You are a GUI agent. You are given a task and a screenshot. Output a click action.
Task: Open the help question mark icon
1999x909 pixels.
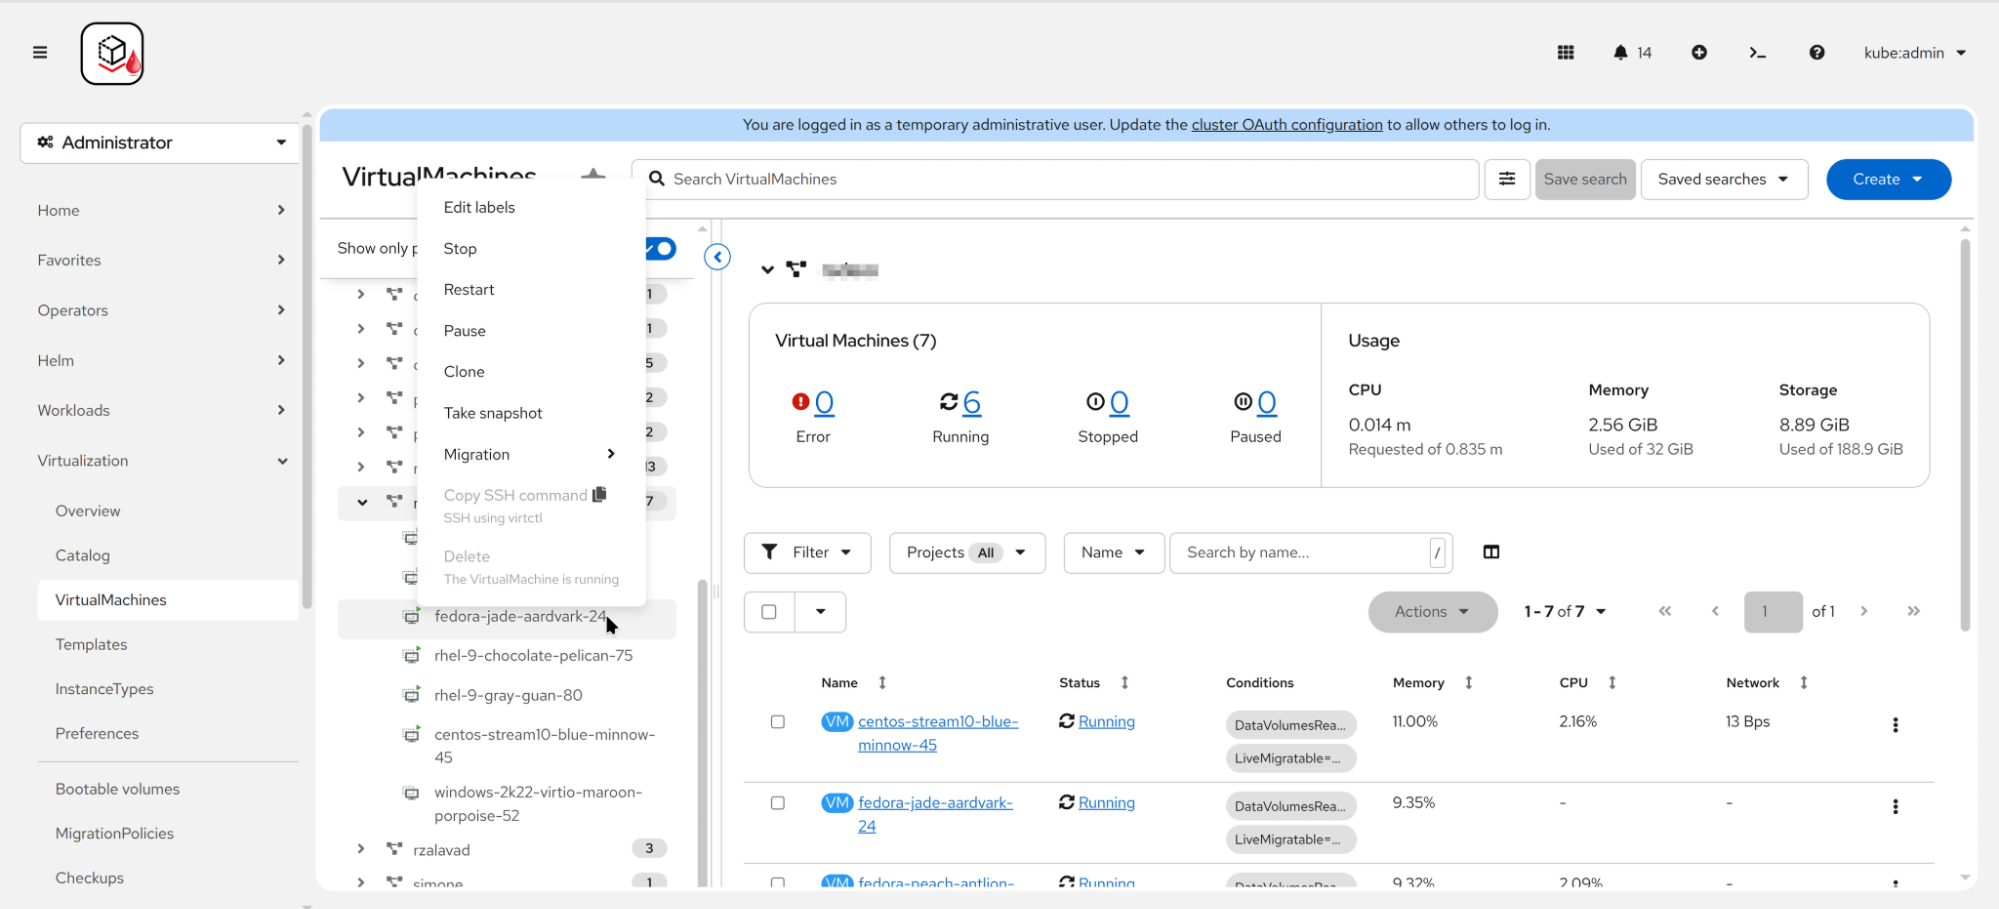[1816, 53]
